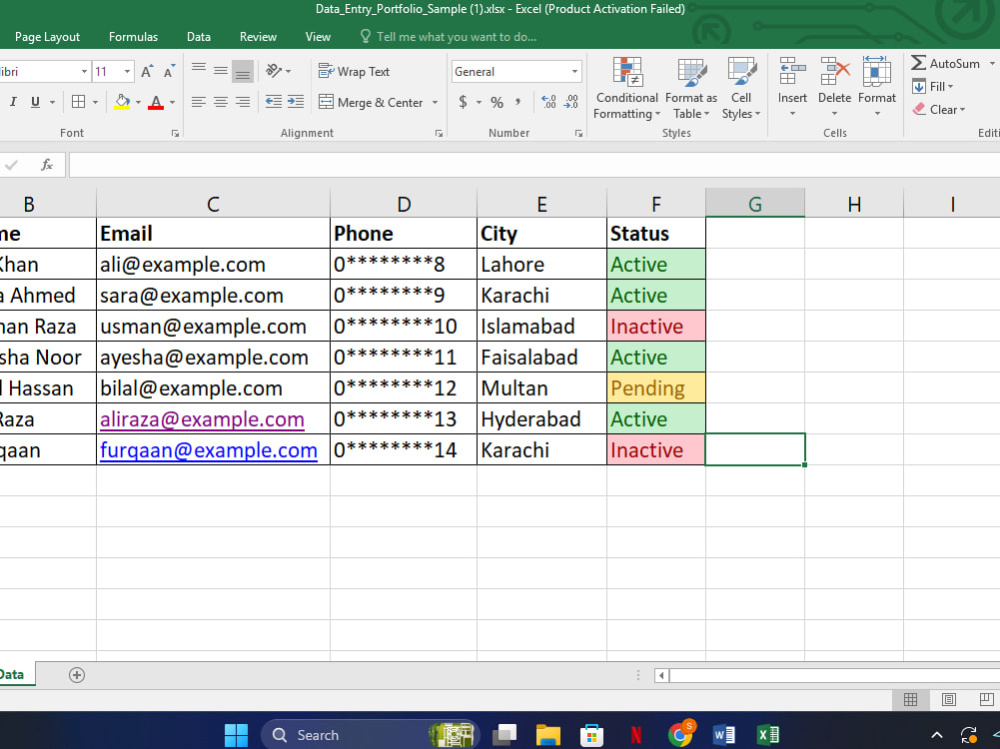Image resolution: width=1000 pixels, height=749 pixels.
Task: Align text right
Action: (242, 102)
